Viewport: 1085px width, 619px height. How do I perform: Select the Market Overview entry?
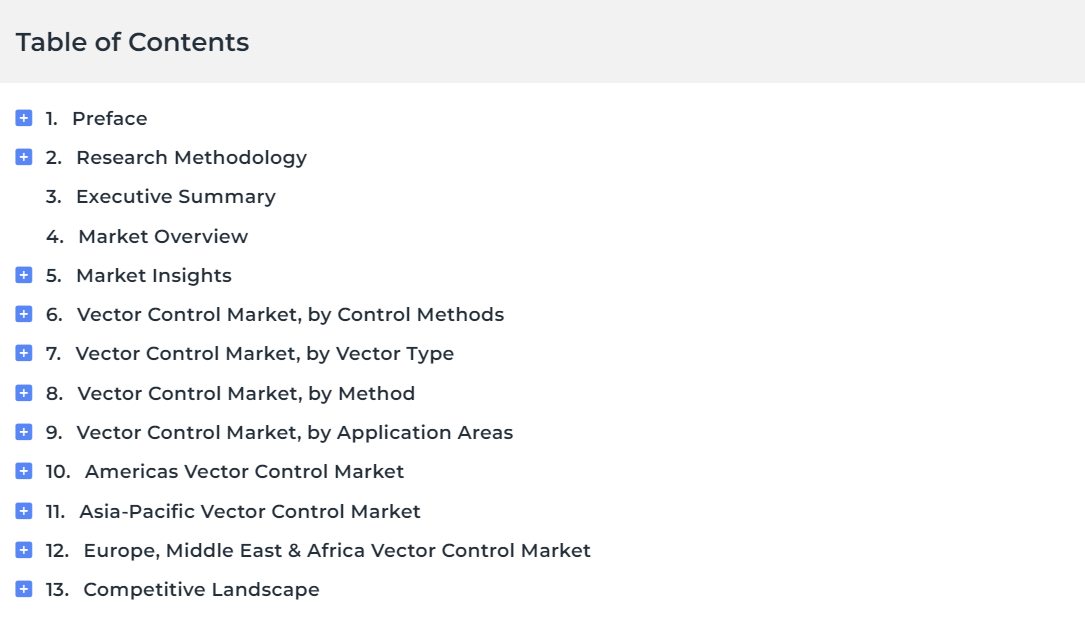point(163,237)
